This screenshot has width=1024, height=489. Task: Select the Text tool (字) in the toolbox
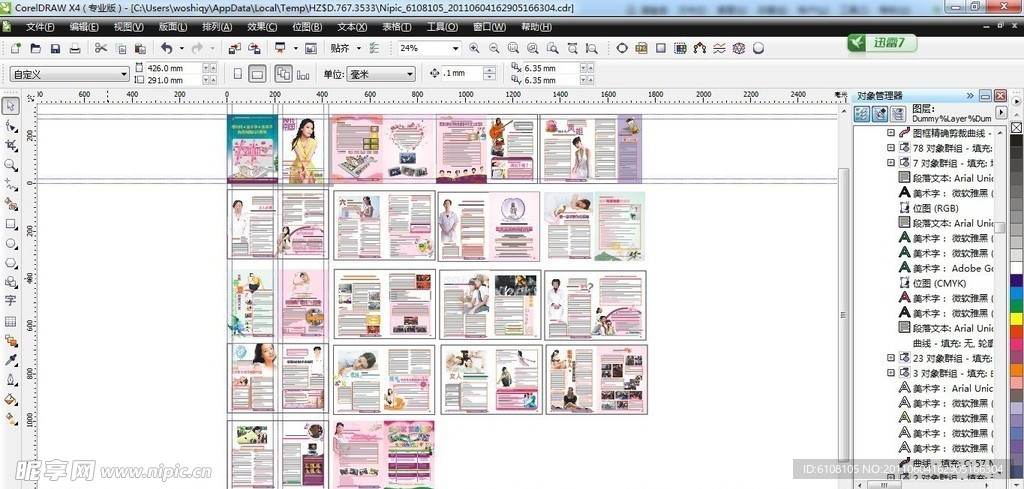click(11, 301)
